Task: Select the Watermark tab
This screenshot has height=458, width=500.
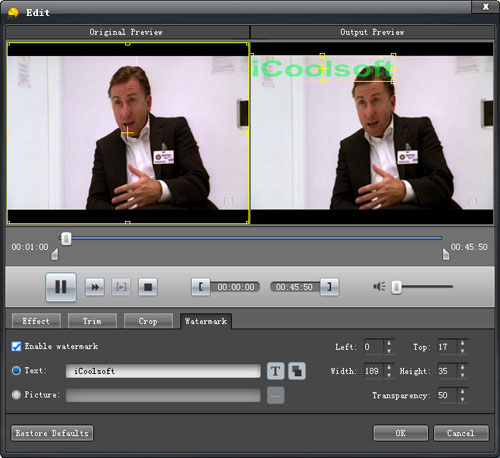Action: [x=206, y=321]
